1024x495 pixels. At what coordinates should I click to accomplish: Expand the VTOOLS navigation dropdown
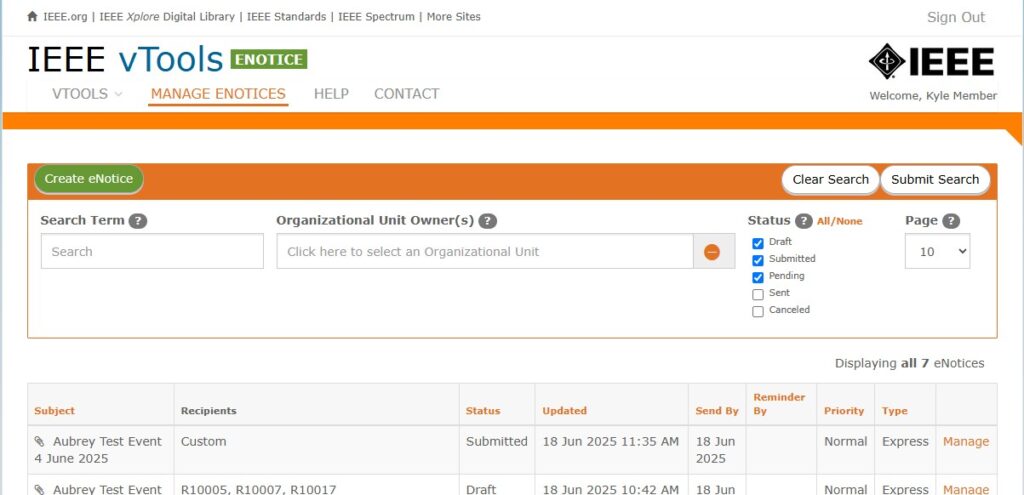[x=88, y=93]
